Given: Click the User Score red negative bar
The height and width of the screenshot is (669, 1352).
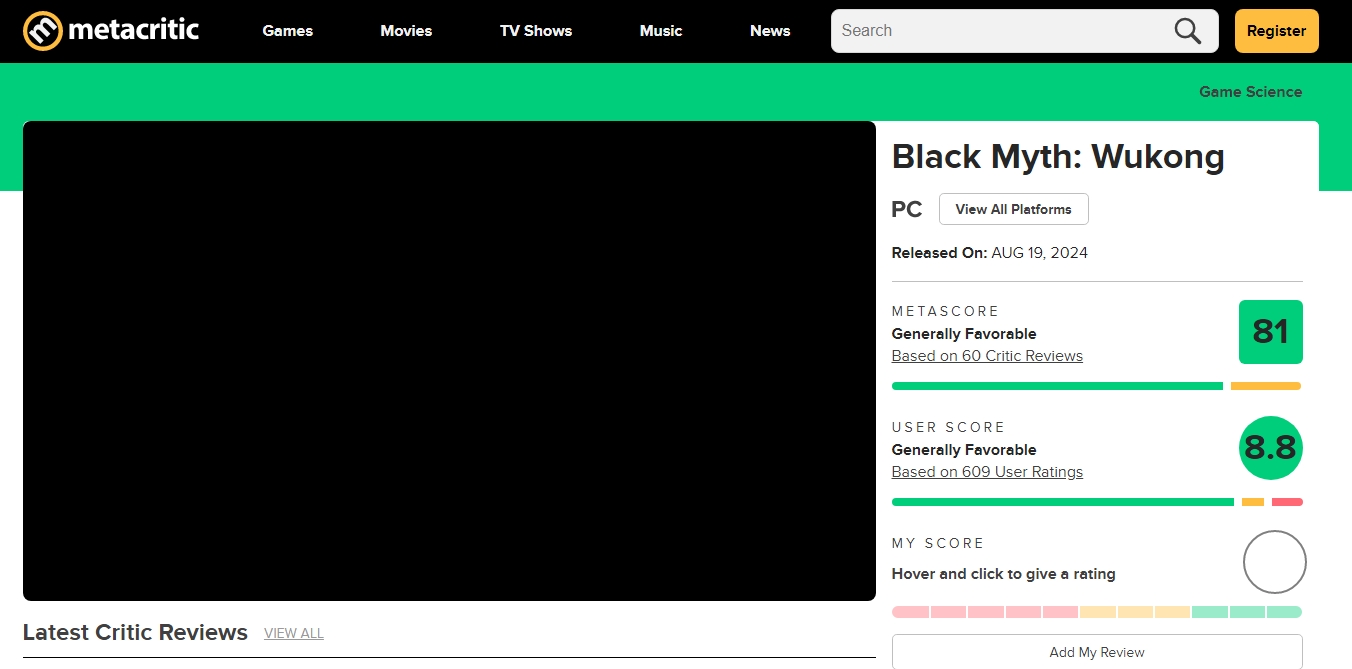Looking at the screenshot, I should point(1287,502).
